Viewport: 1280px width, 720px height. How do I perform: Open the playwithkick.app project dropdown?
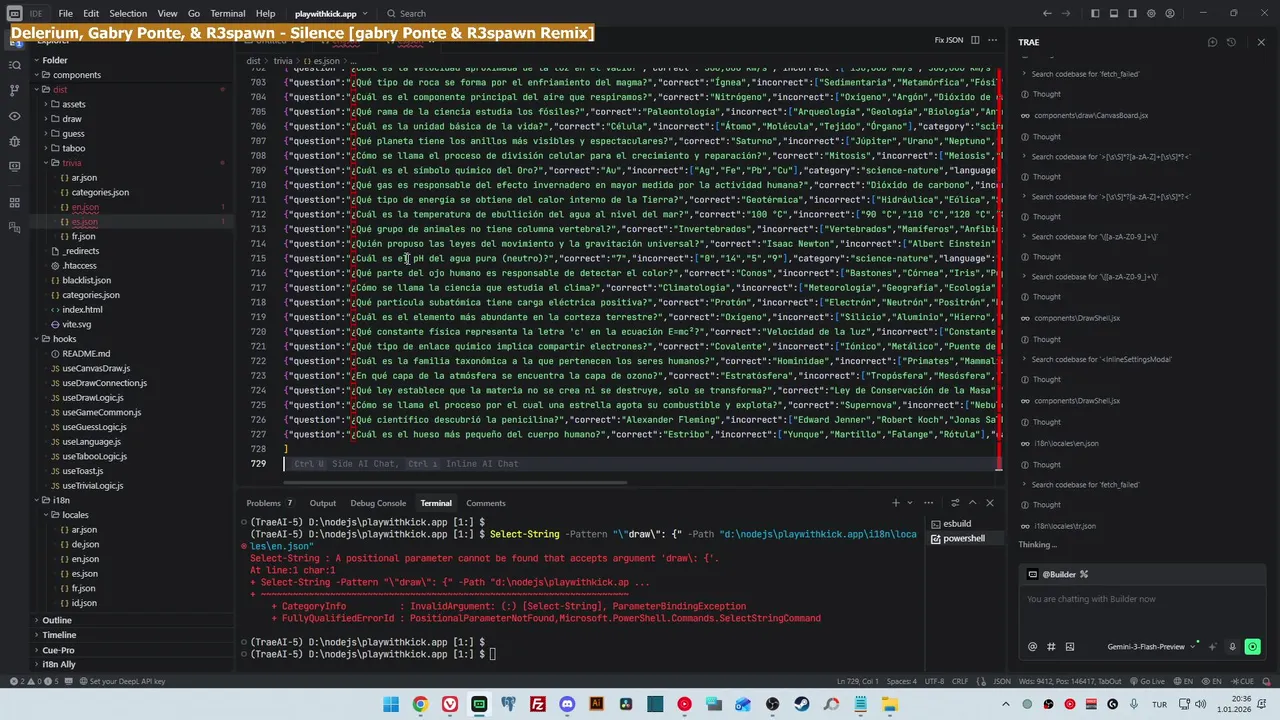[x=331, y=13]
